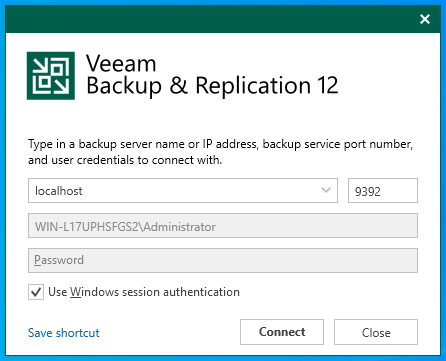This screenshot has height=361, width=446.
Task: Click the top-left arrow in the Veeam logo
Action: click(41, 66)
